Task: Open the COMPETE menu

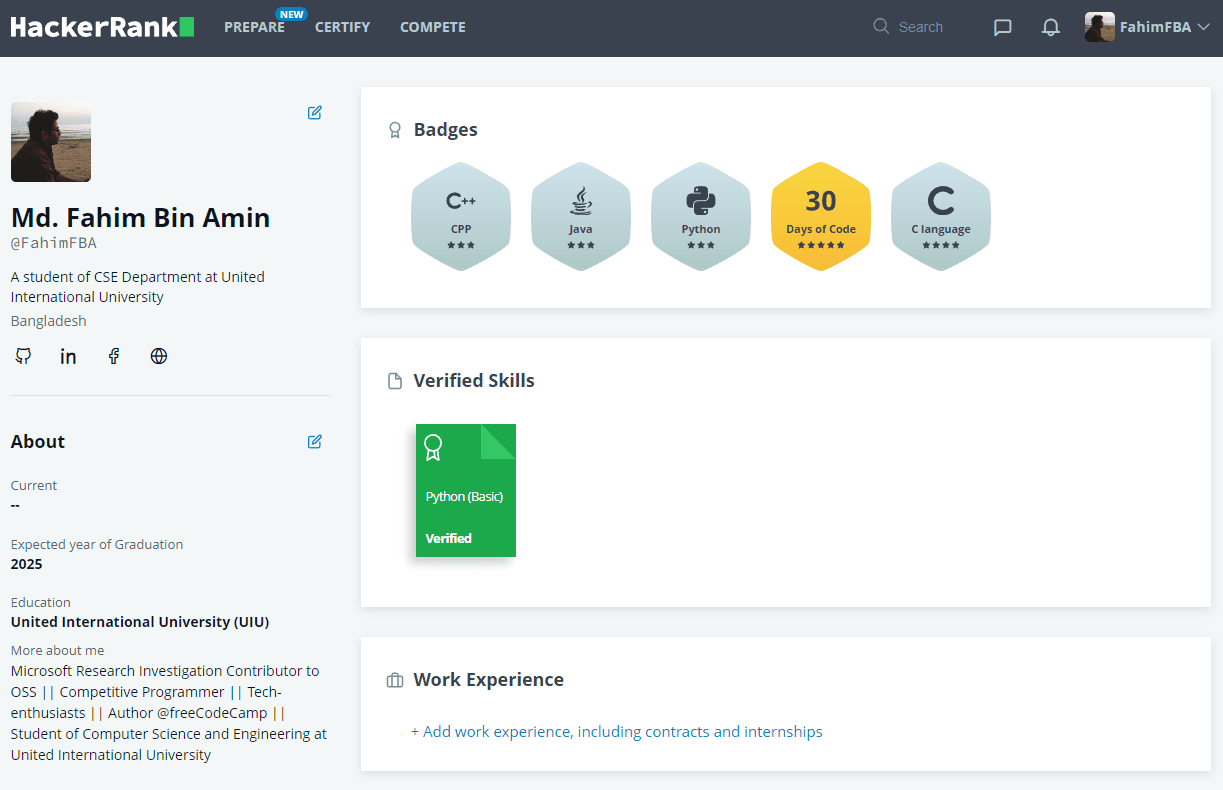Action: [x=432, y=27]
